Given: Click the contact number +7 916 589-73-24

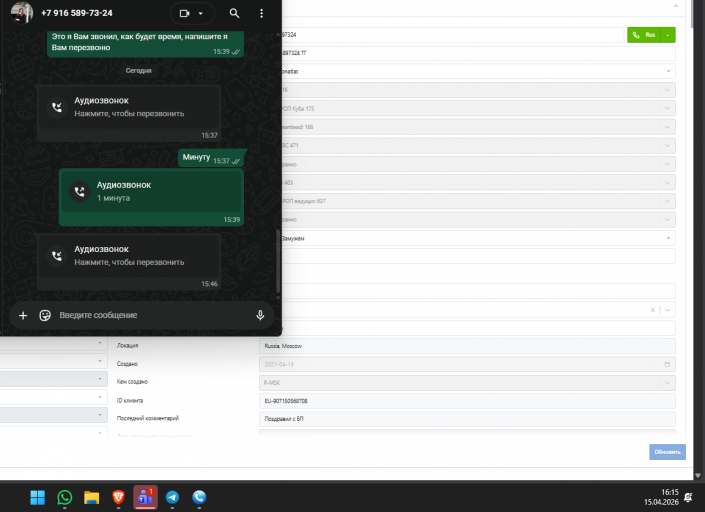Looking at the screenshot, I should point(76,13).
